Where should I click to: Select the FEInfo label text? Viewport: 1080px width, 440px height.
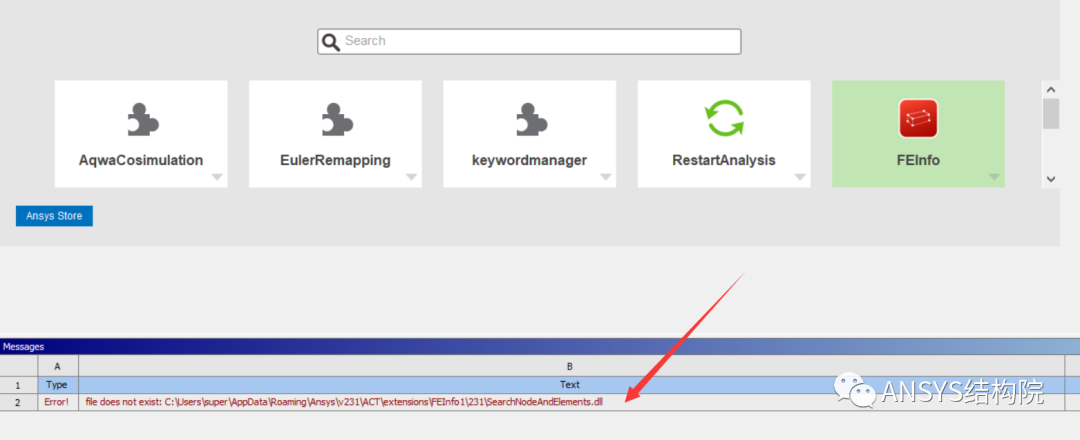point(918,160)
